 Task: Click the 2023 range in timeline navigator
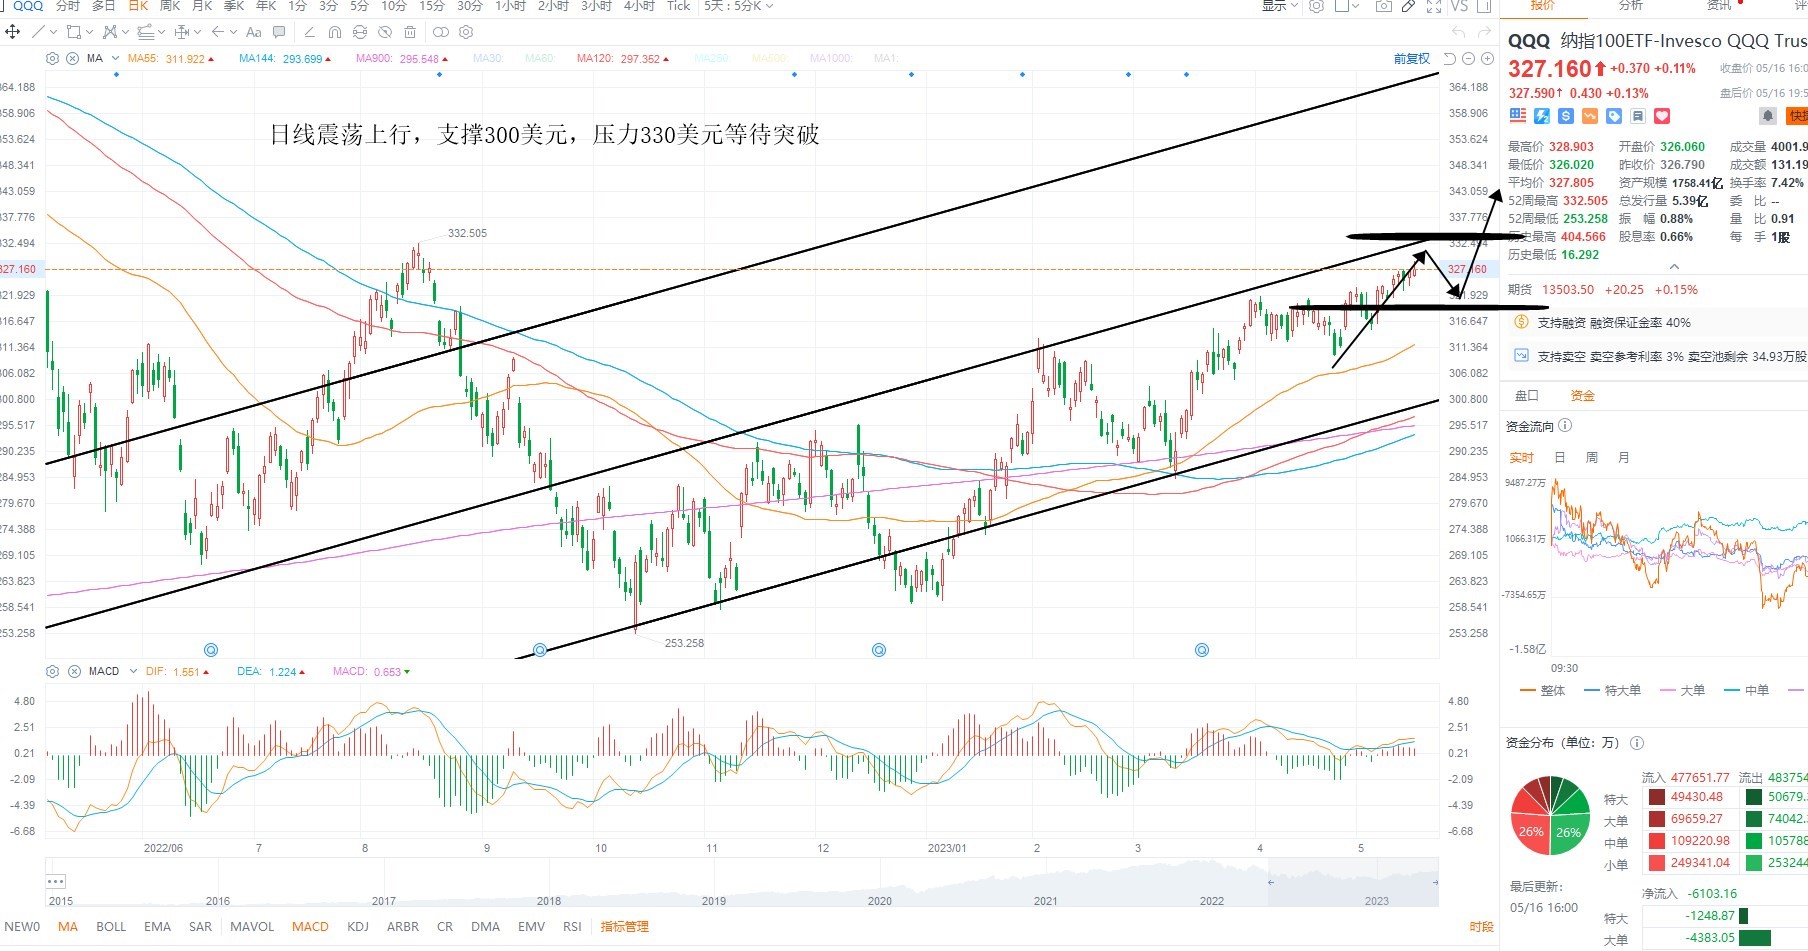[1377, 901]
